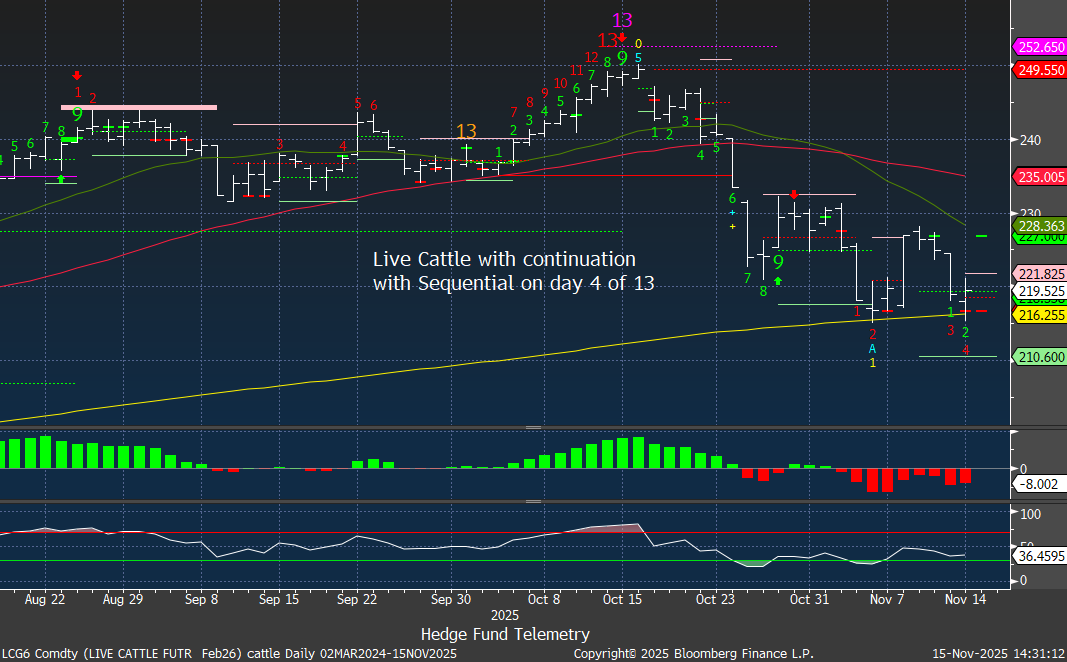Click the large green 9 near Aug 22
The width and height of the screenshot is (1067, 662).
pyautogui.click(x=77, y=114)
